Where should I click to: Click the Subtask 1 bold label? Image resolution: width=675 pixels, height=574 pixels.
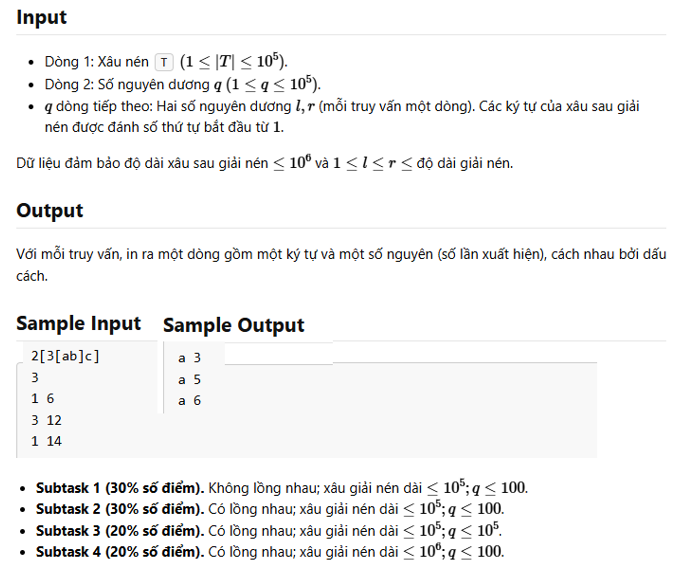coord(120,488)
